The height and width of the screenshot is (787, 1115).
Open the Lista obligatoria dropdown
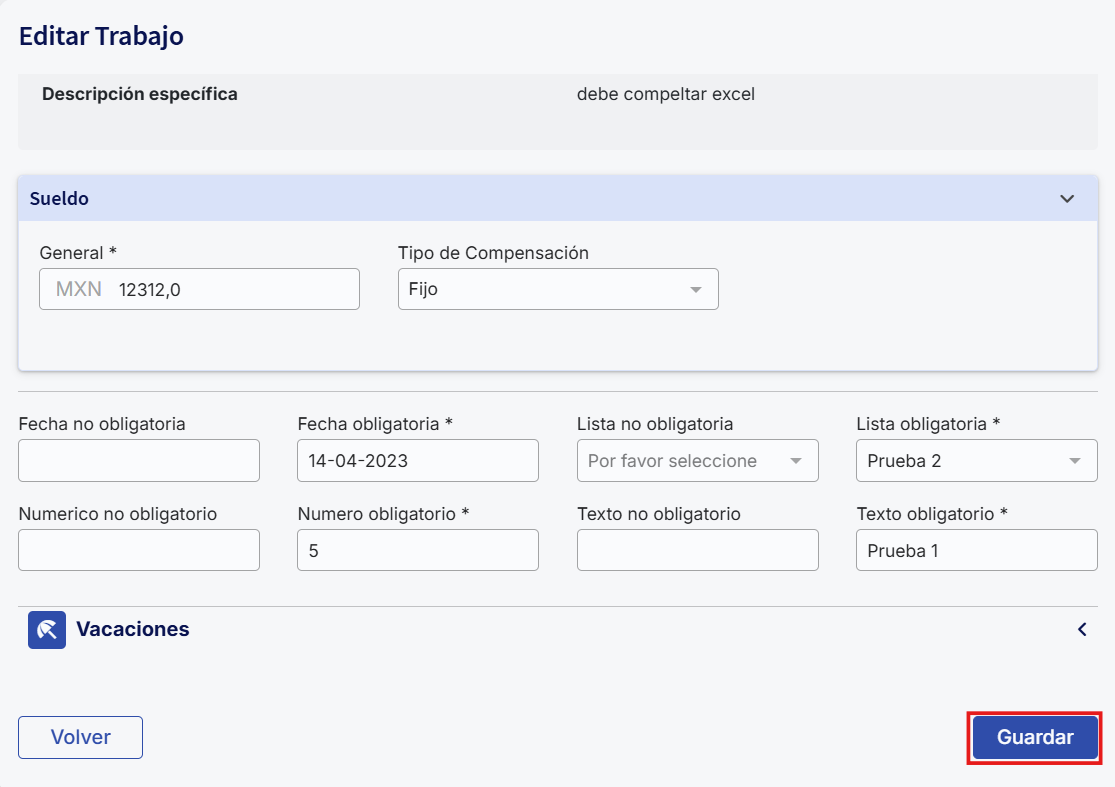pos(976,461)
